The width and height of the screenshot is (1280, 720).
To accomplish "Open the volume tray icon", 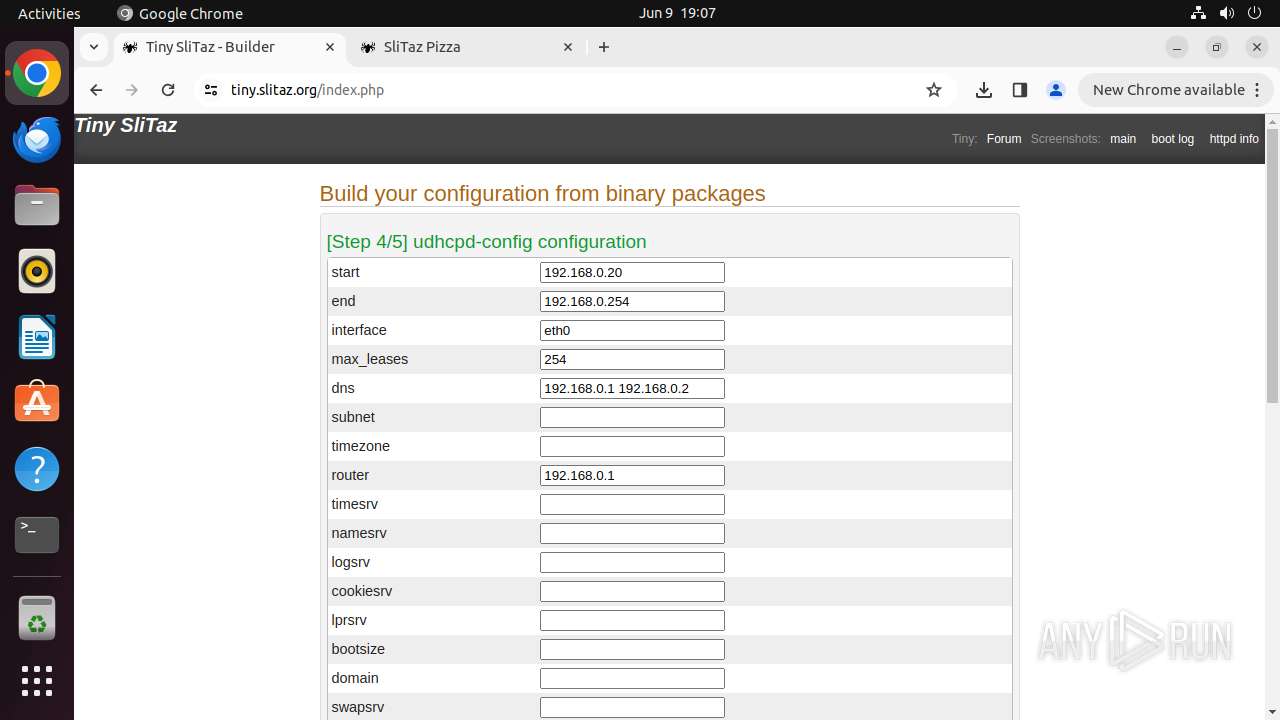I will pyautogui.click(x=1227, y=13).
